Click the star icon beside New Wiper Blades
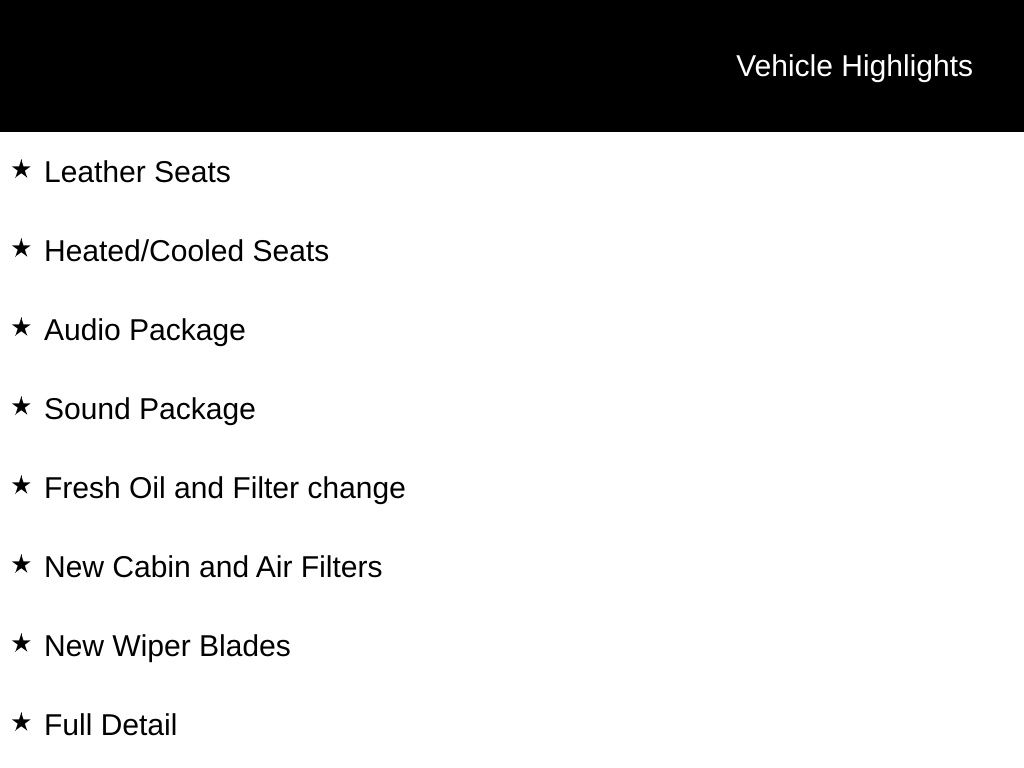This screenshot has width=1024, height=768. tap(21, 643)
